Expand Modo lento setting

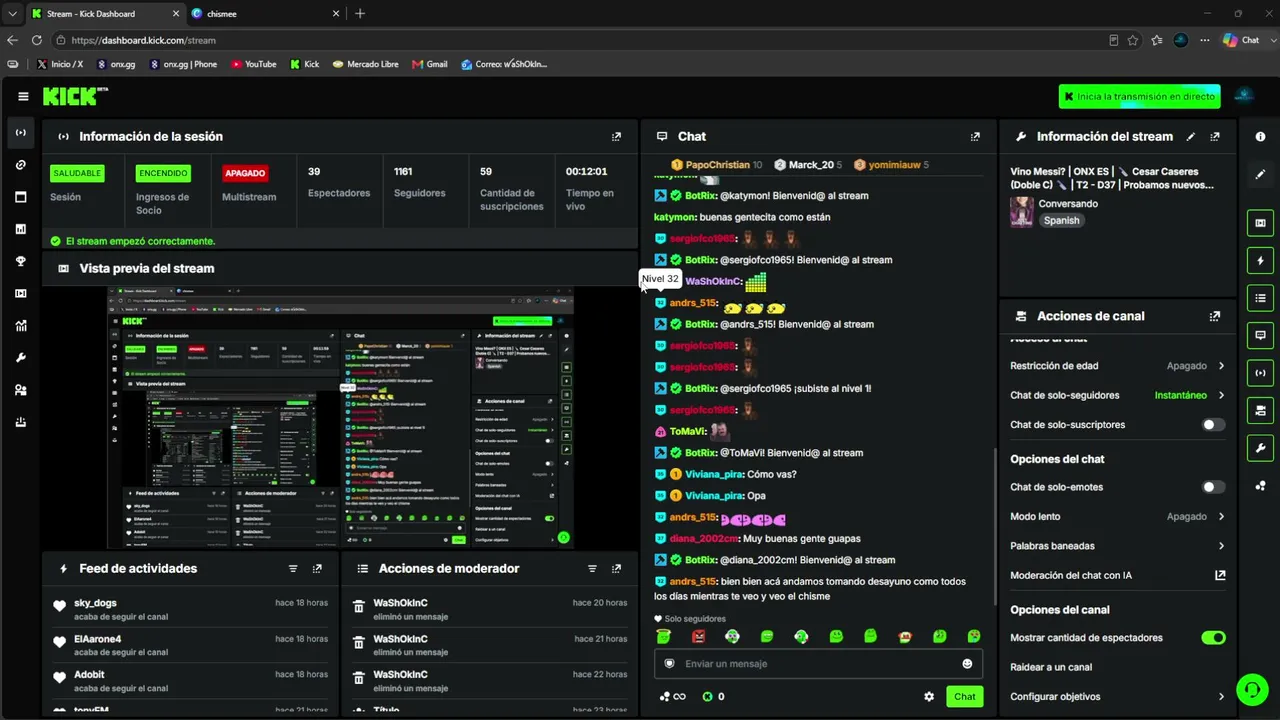[1117, 516]
